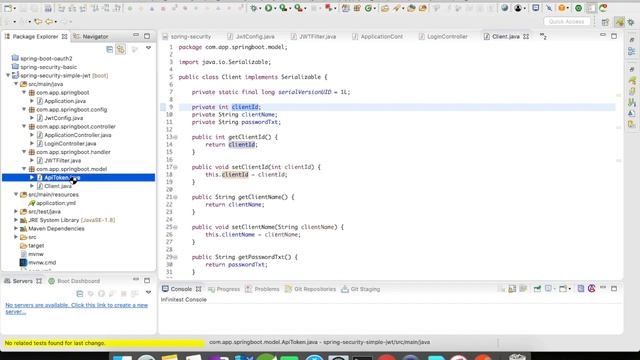Expand the Maven Dependencies node
Screen dimensions: 640x360
(16, 228)
